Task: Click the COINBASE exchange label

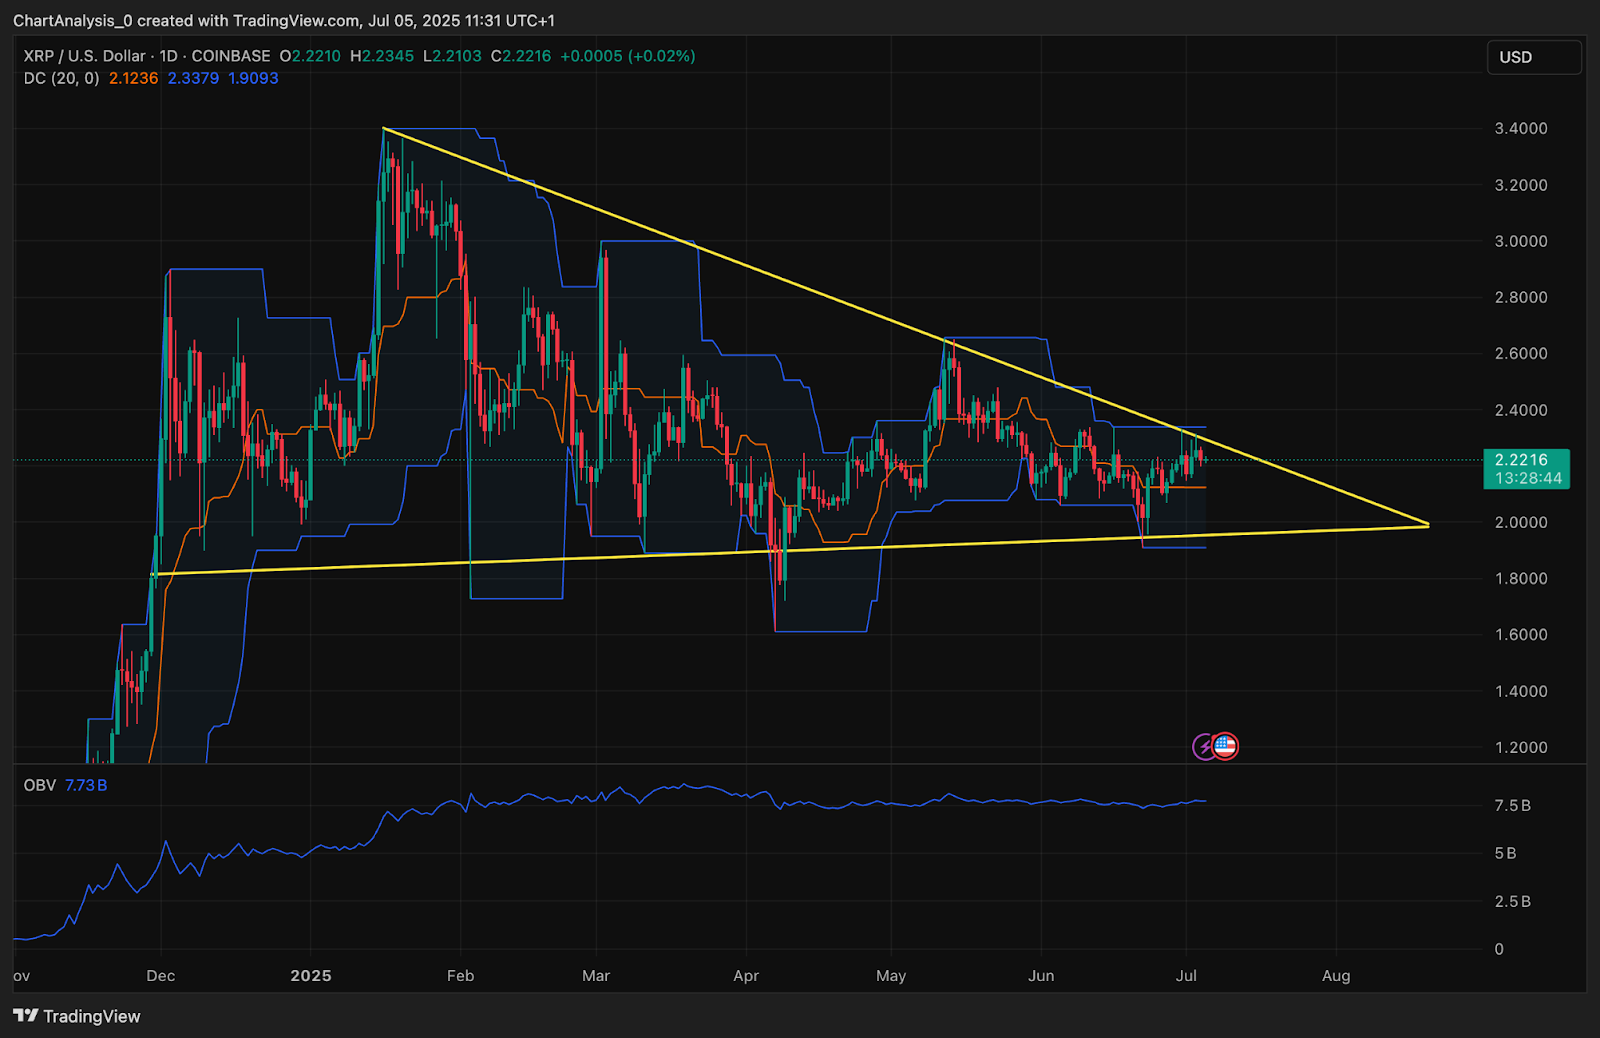Action: [x=230, y=57]
